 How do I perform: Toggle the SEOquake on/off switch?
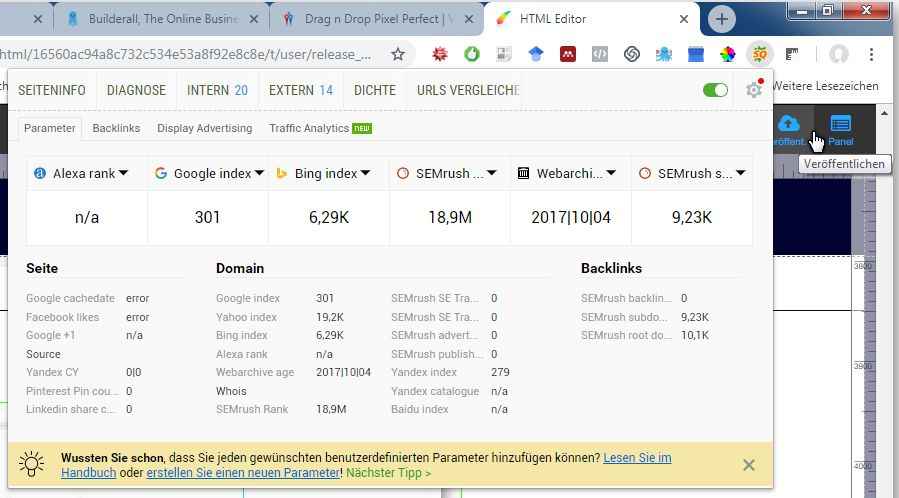coord(715,90)
